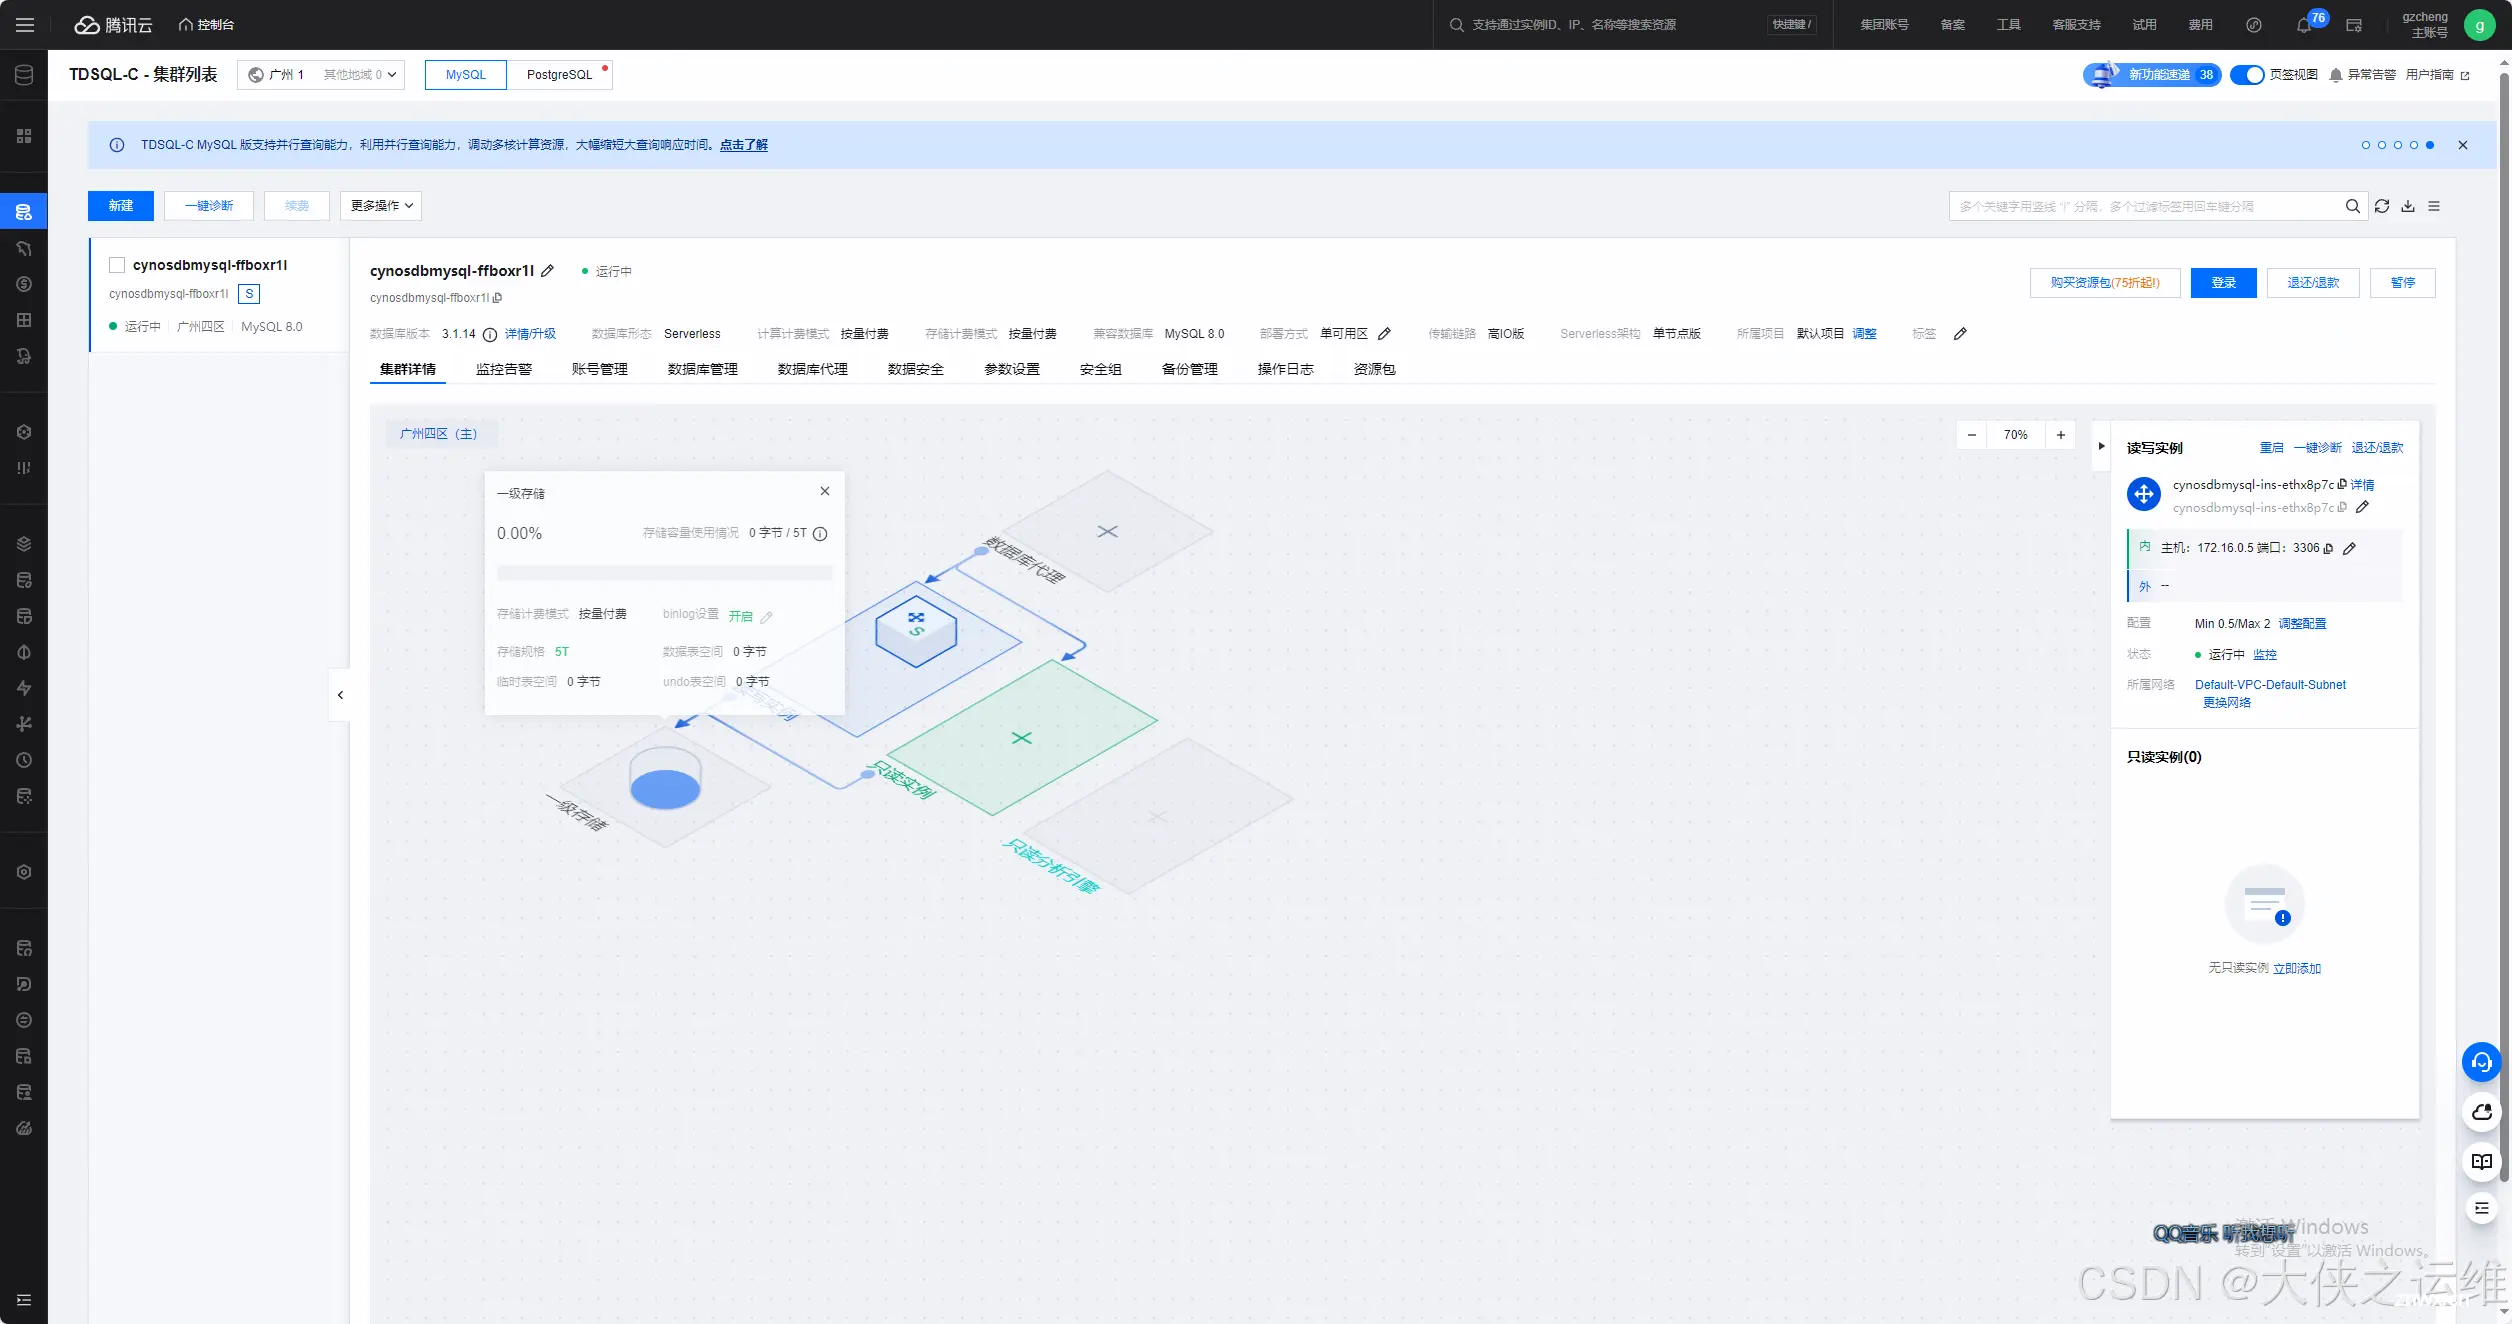Select the last banner carousel dot
Viewport: 2512px width, 1324px height.
click(x=2430, y=145)
